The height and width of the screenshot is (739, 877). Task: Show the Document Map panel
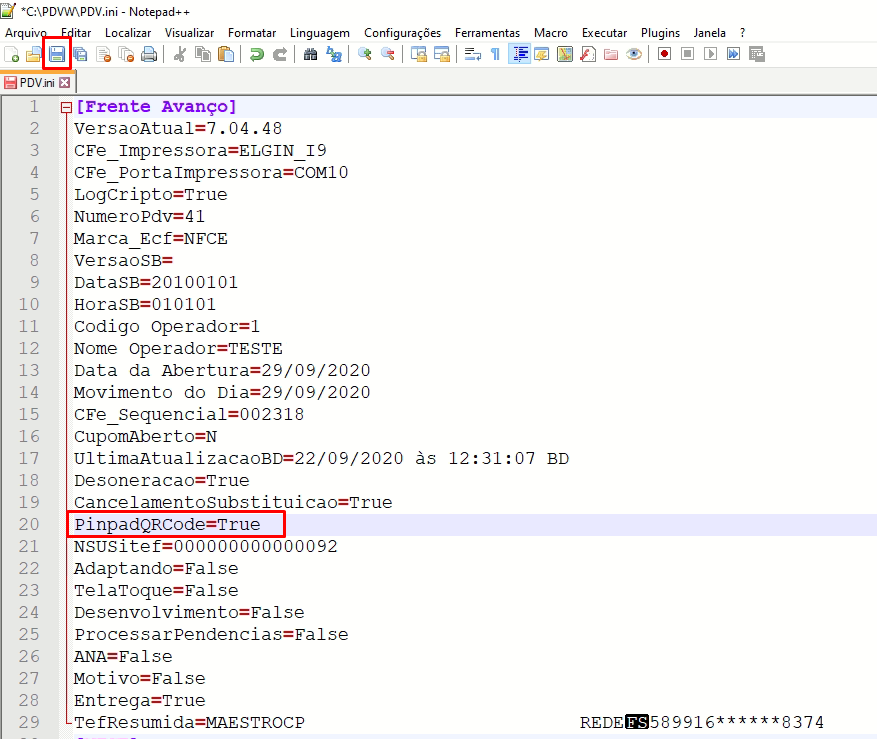[565, 54]
